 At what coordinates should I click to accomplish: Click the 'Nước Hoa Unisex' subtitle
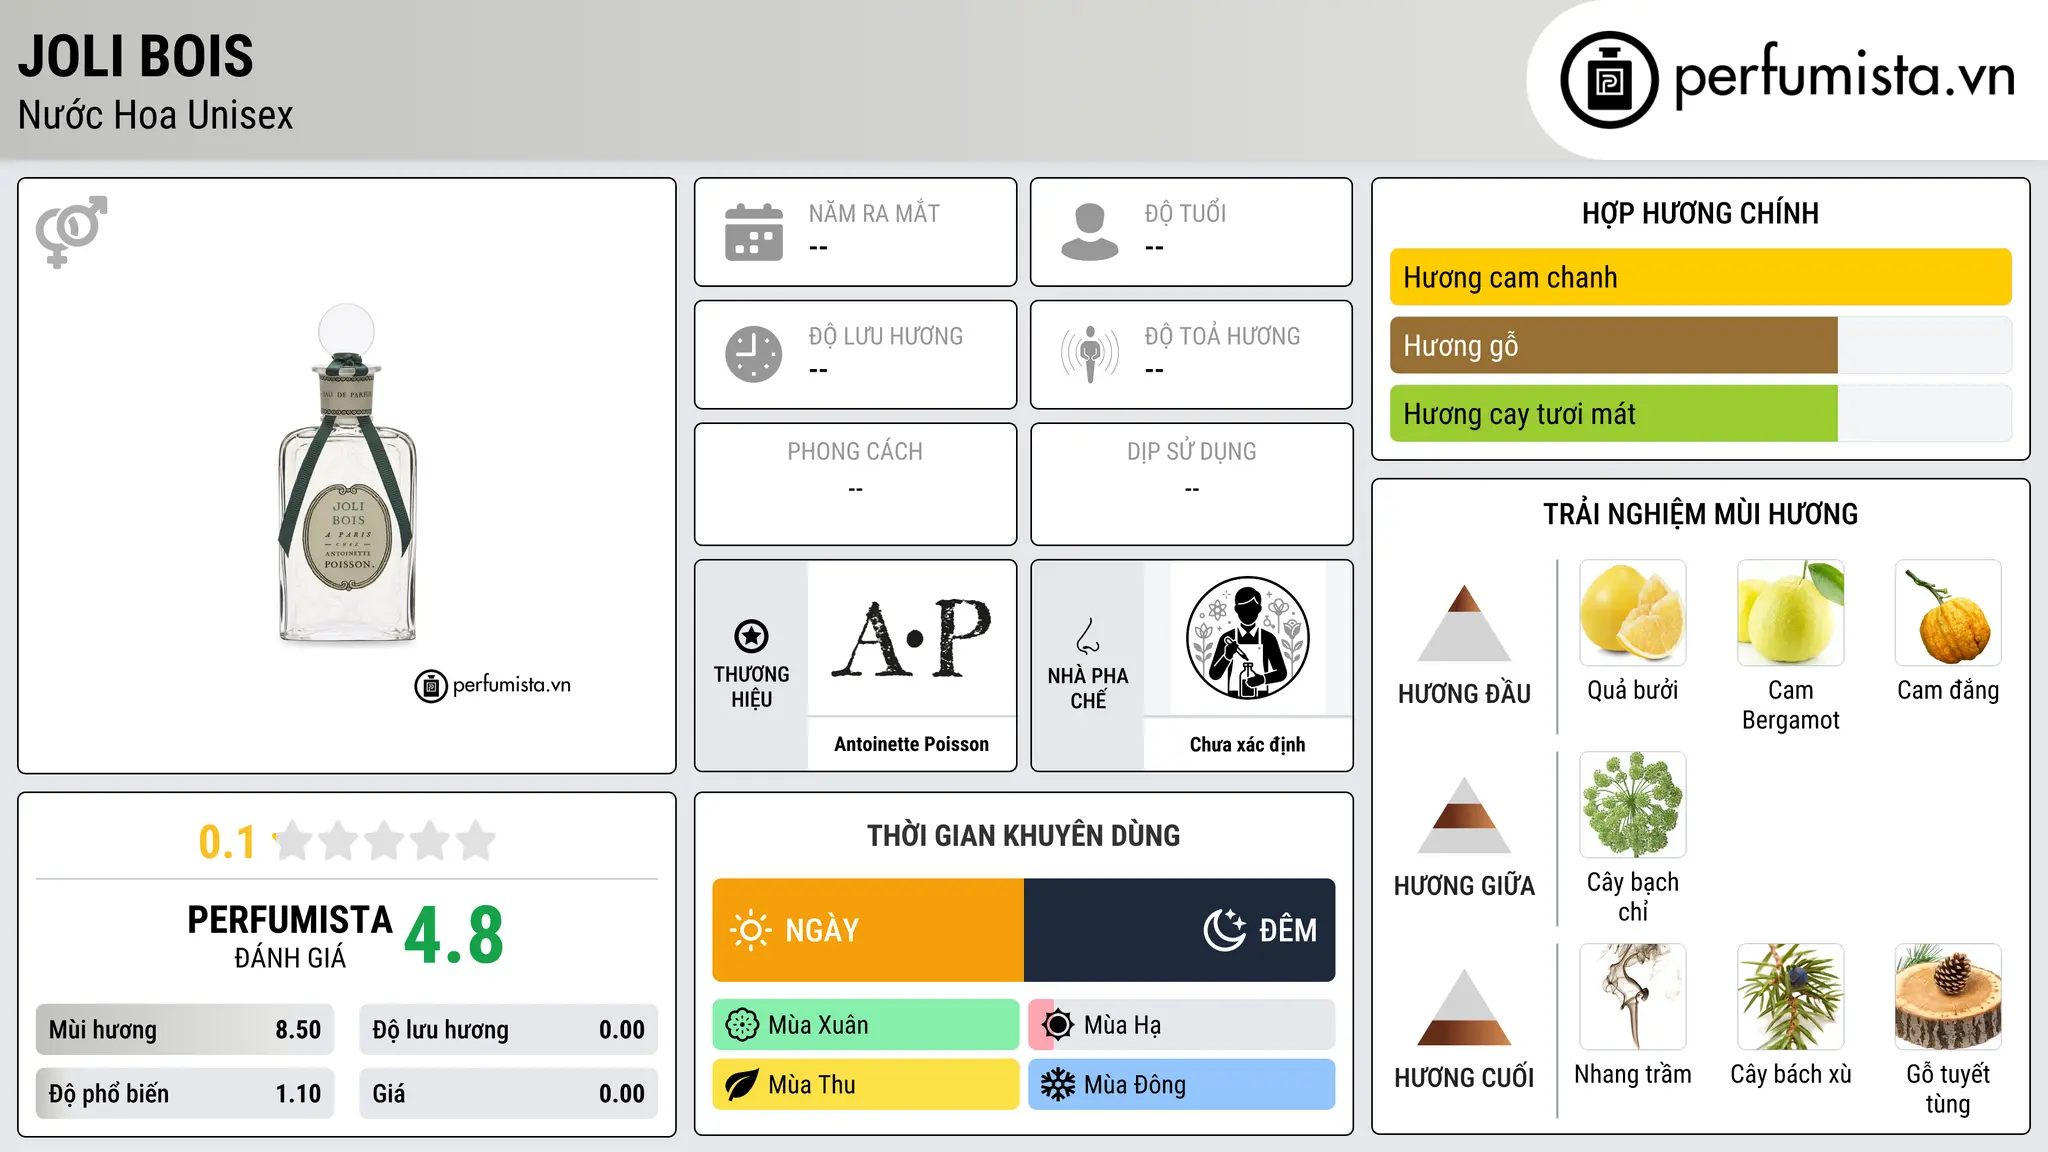click(156, 116)
